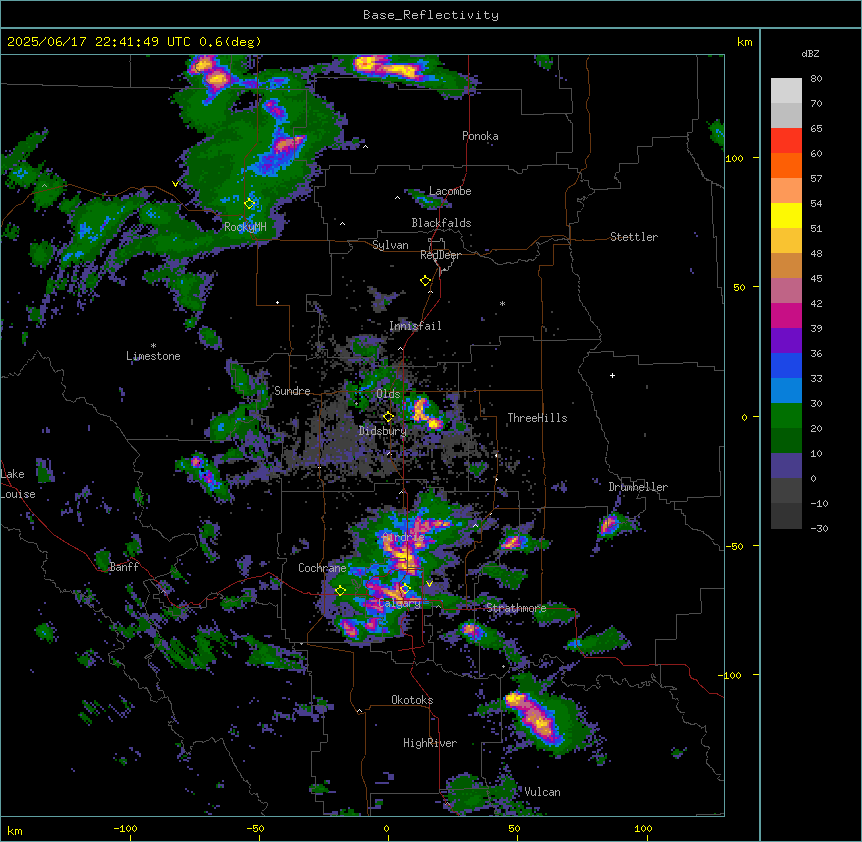Click the dBZ legend heading
Screen dimensions: 862x842
tap(810, 53)
